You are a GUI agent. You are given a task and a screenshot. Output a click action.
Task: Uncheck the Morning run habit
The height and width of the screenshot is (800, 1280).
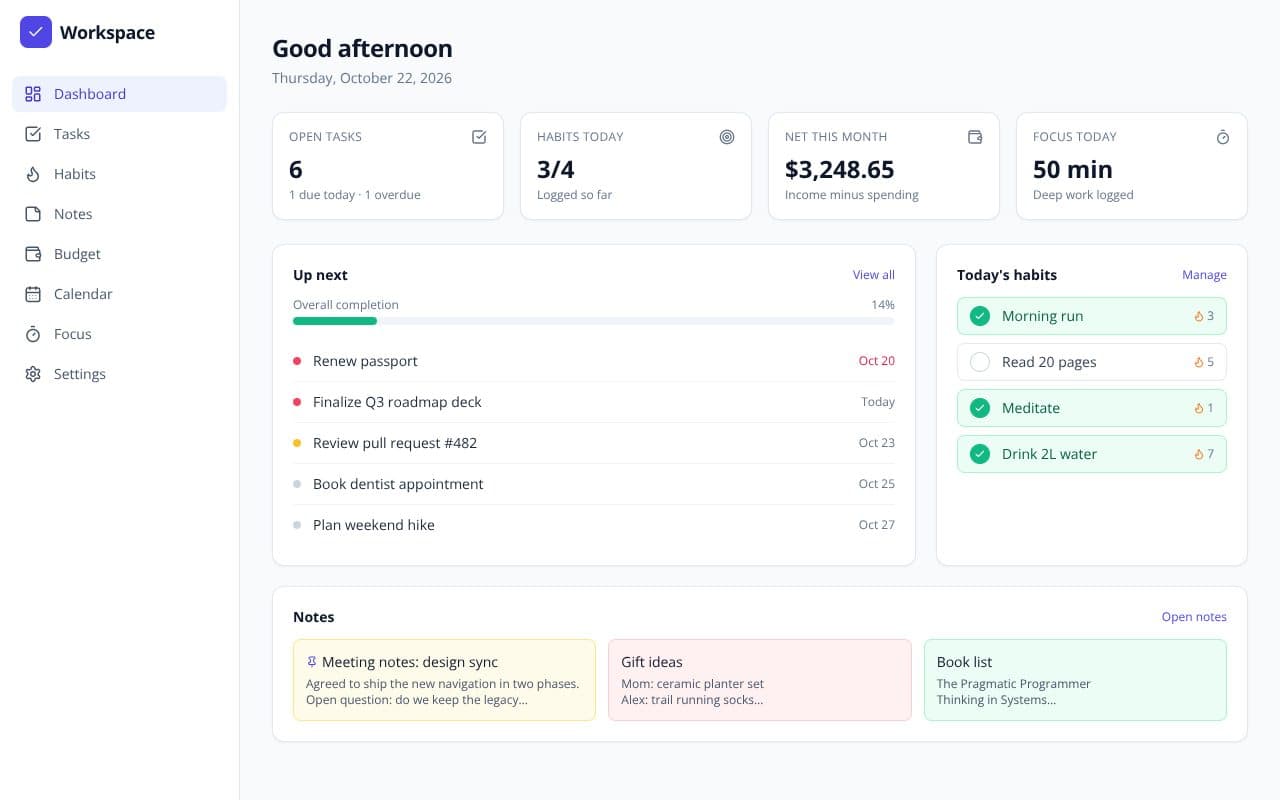[x=981, y=316]
